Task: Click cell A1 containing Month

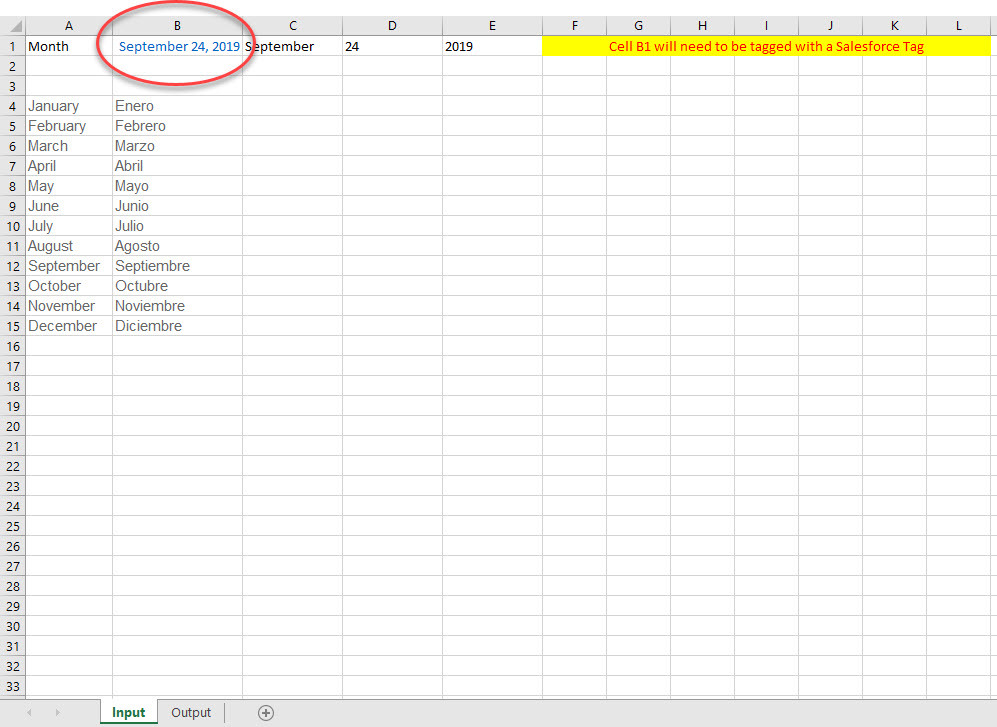Action: (69, 46)
